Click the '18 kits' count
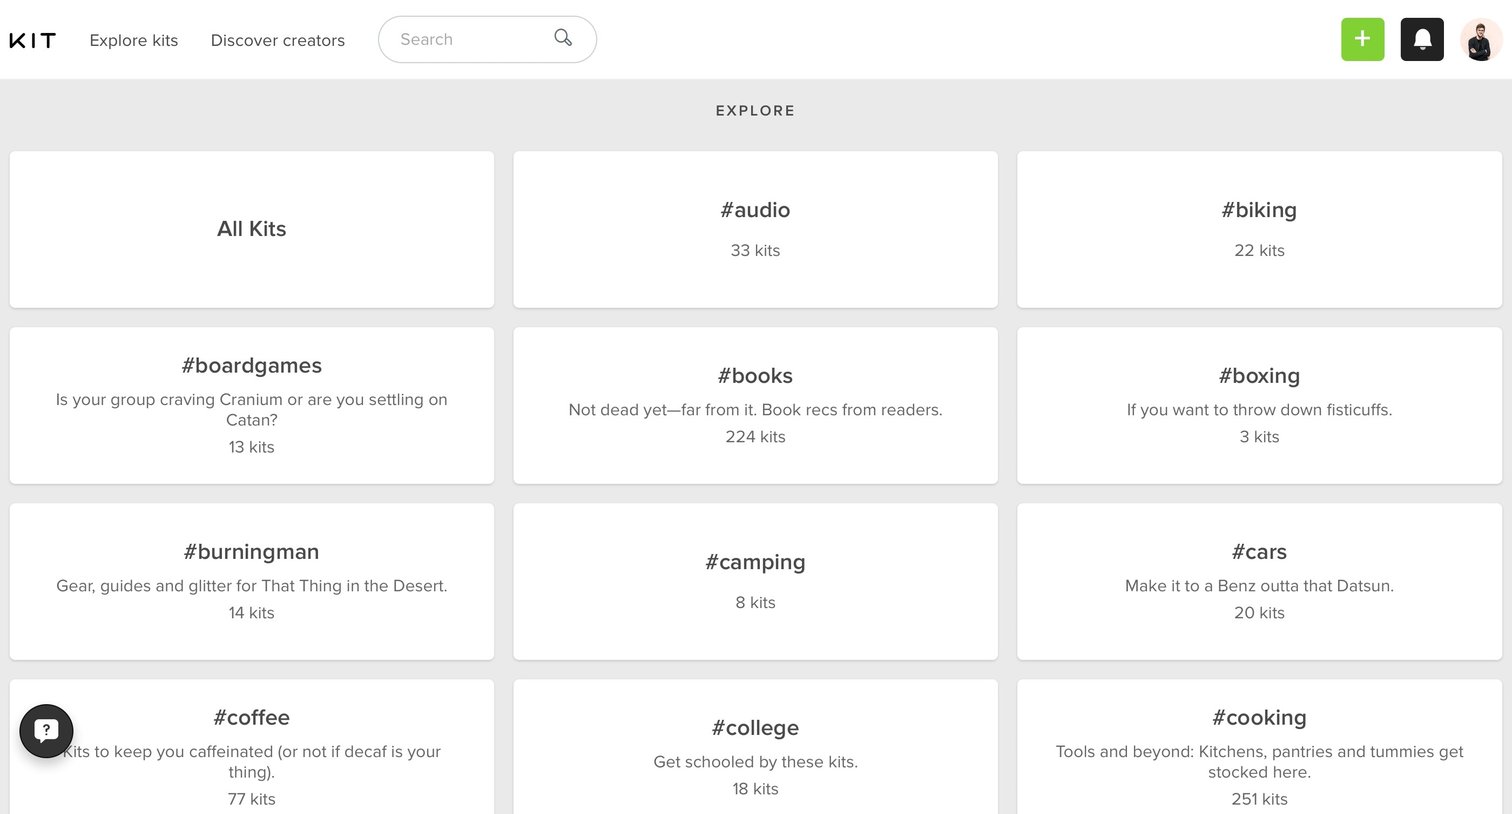This screenshot has width=1512, height=814. tap(755, 789)
